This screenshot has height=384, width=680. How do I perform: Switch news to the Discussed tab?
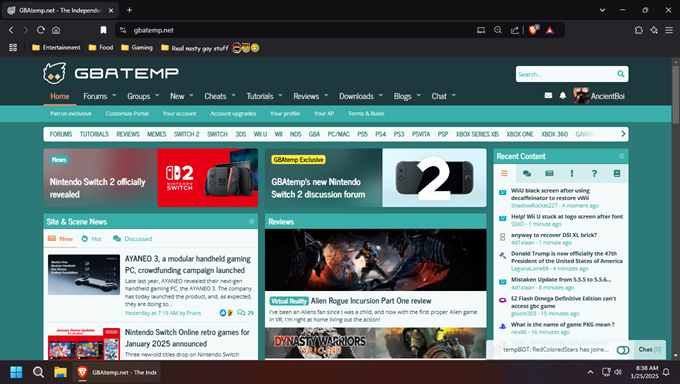click(x=133, y=239)
